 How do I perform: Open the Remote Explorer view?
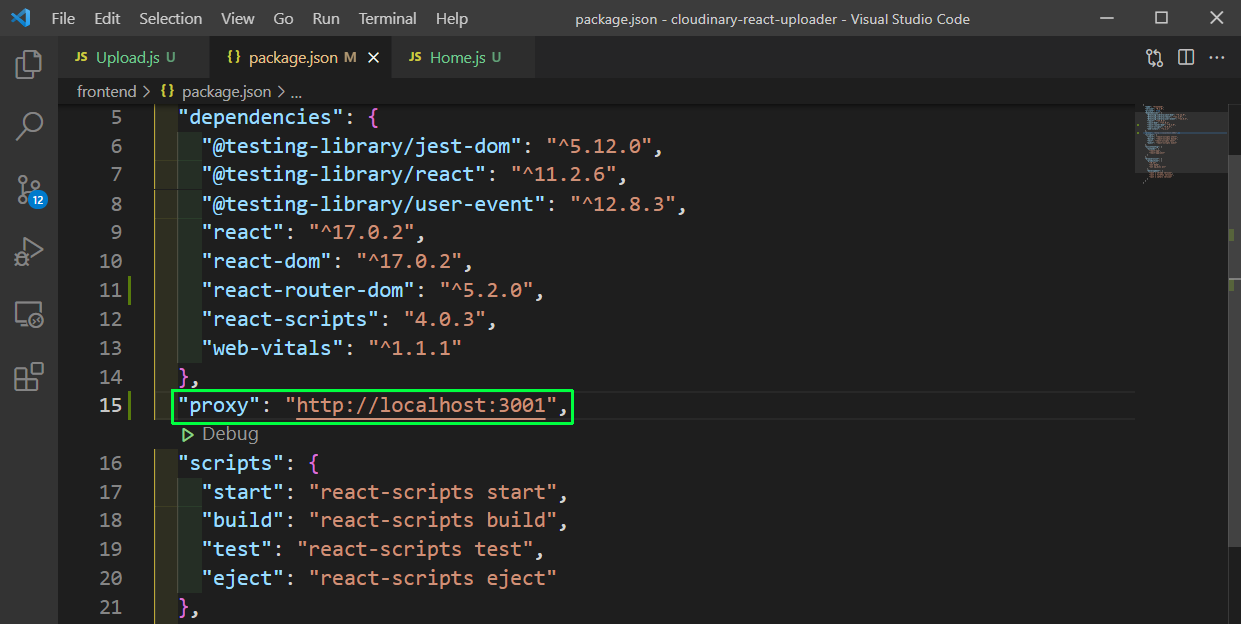coord(29,315)
